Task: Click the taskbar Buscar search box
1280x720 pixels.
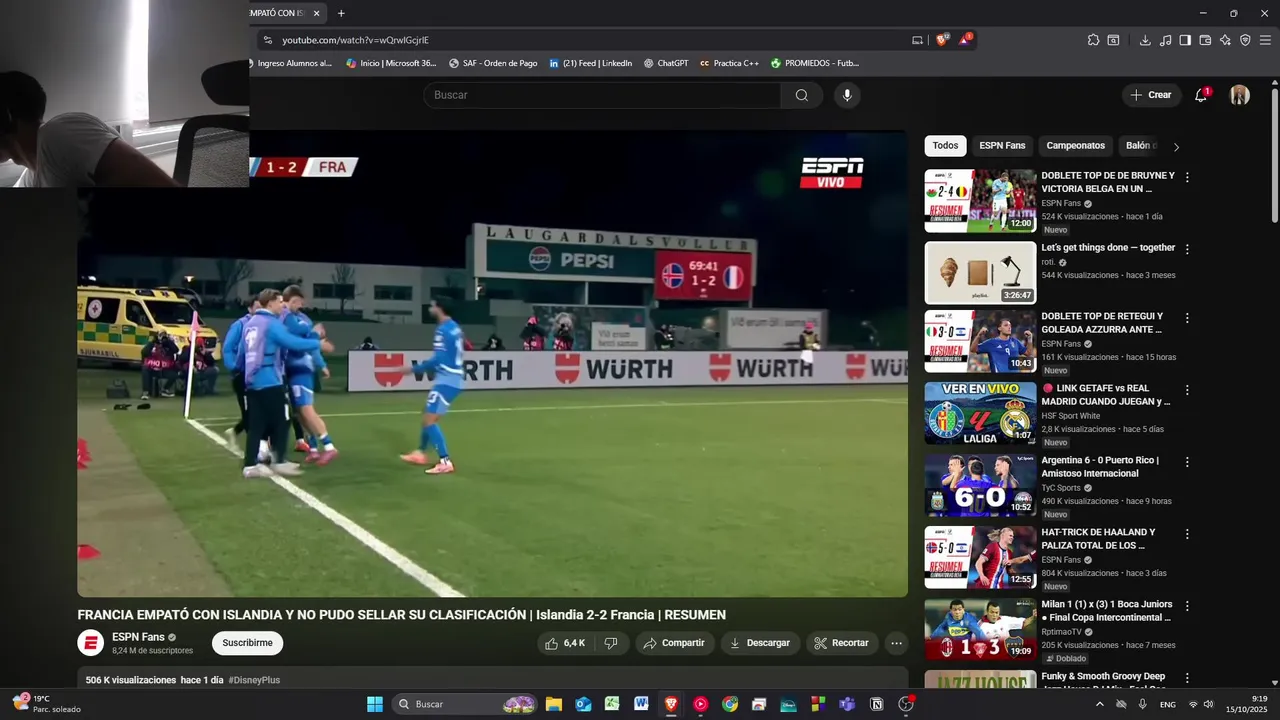Action: point(466,704)
